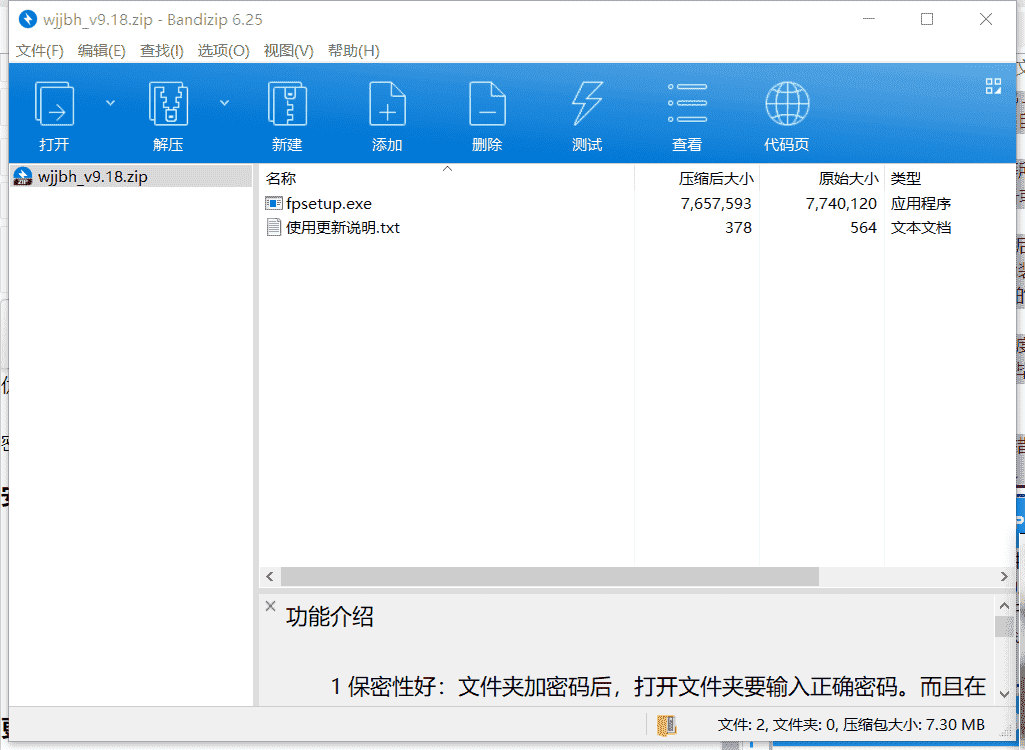Viewport: 1025px width, 750px height.
Task: Expand the 解压 dropdown arrow
Action: pyautogui.click(x=224, y=103)
